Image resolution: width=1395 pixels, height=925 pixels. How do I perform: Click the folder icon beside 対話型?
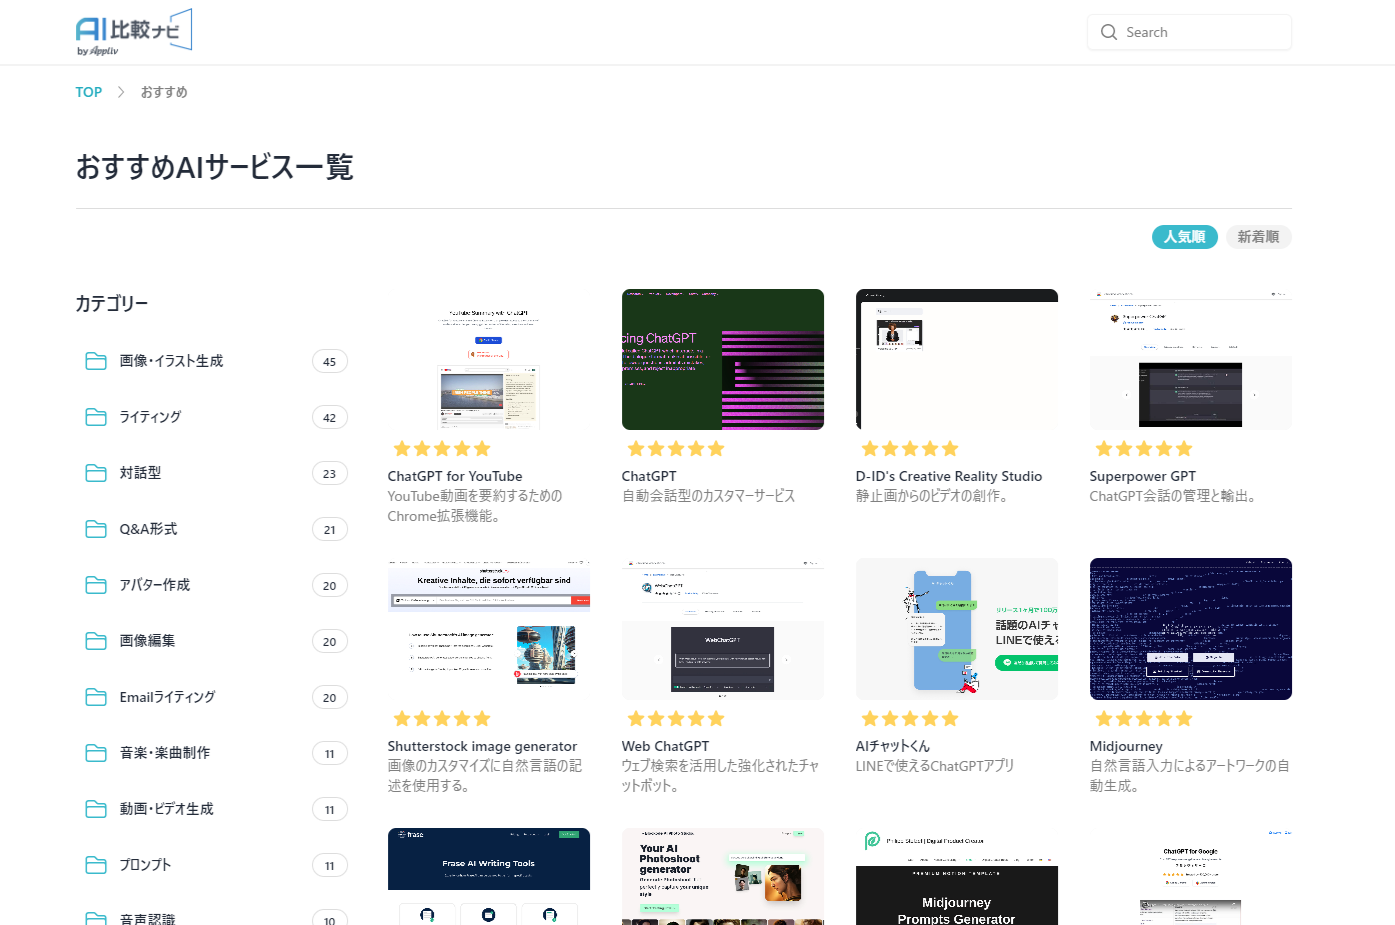tap(96, 473)
